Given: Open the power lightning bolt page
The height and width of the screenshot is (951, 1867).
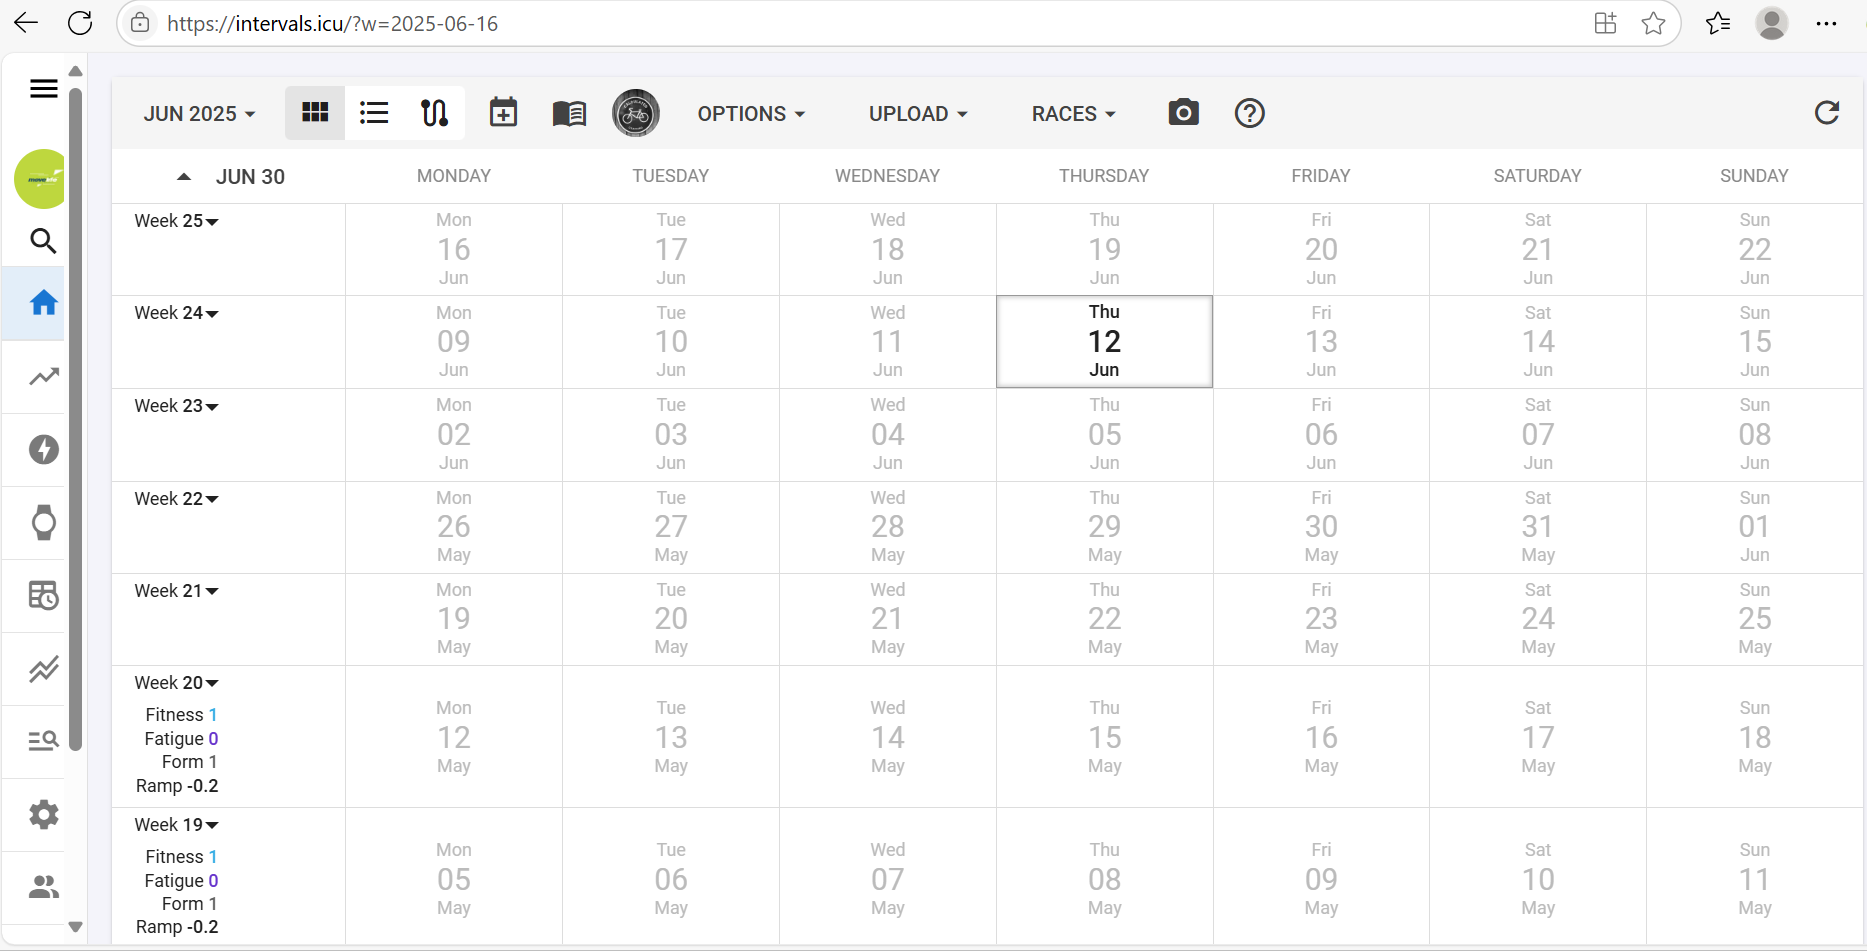Looking at the screenshot, I should point(43,450).
